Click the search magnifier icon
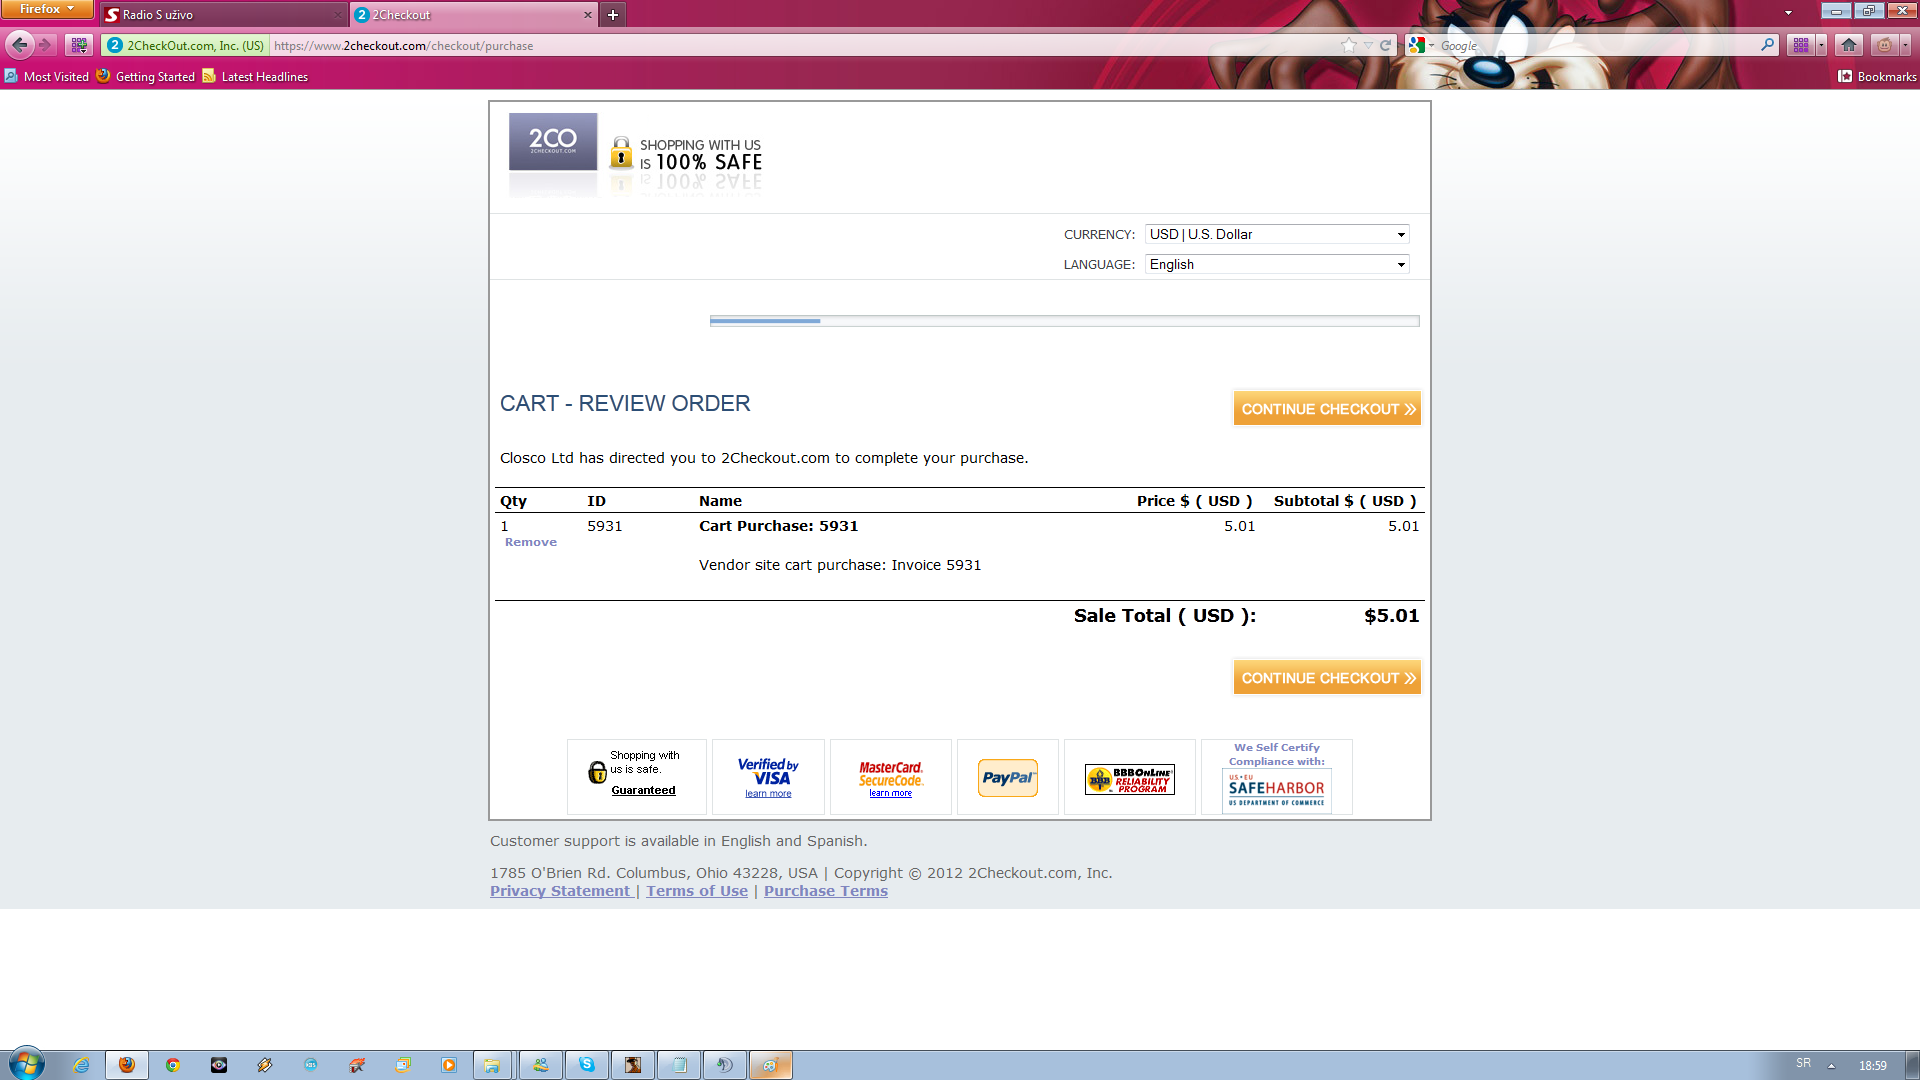1920x1080 pixels. 1767,45
